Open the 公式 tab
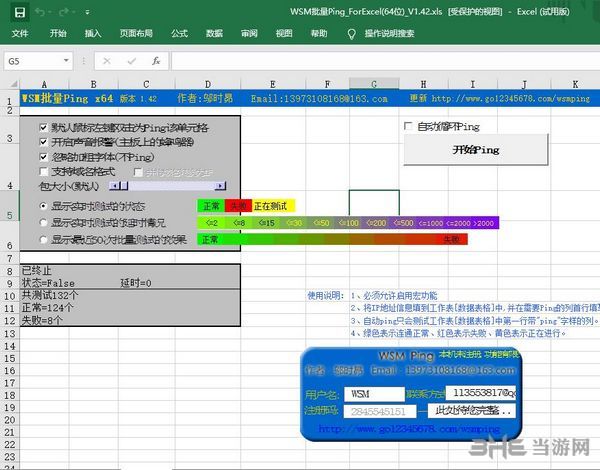The width and height of the screenshot is (600, 470). point(179,33)
